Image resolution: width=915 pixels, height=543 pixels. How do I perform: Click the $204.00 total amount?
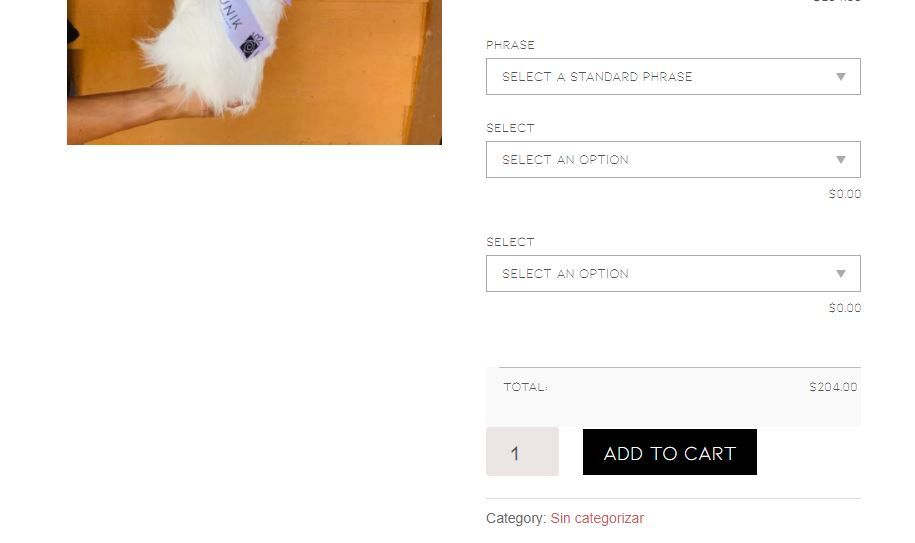tap(833, 387)
